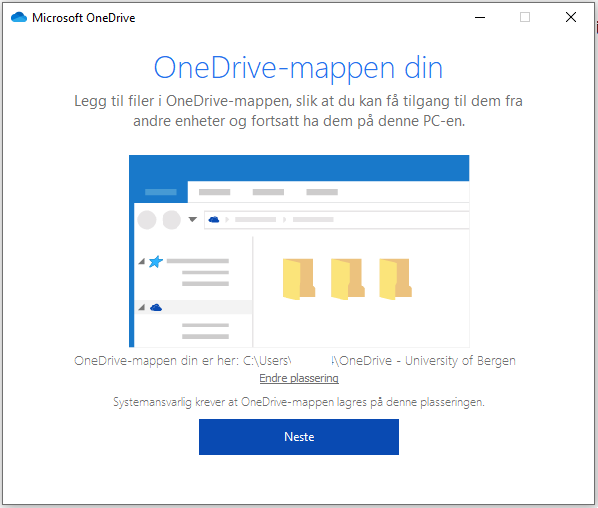The image size is (598, 508).
Task: Collapse the triangle next to the star
Action: pos(141,262)
